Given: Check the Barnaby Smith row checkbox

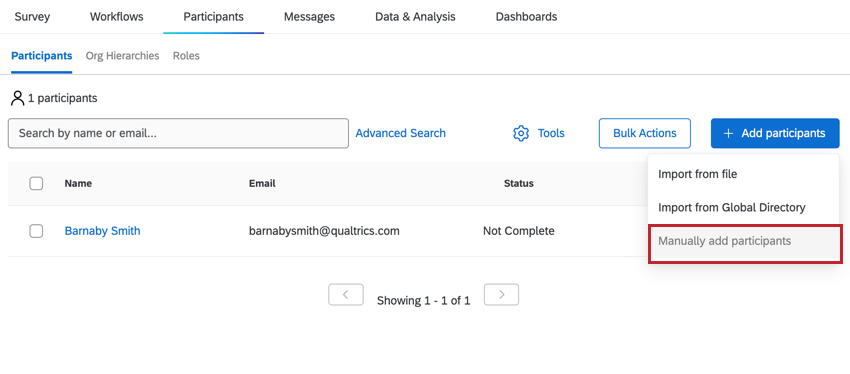Looking at the screenshot, I should pos(36,231).
